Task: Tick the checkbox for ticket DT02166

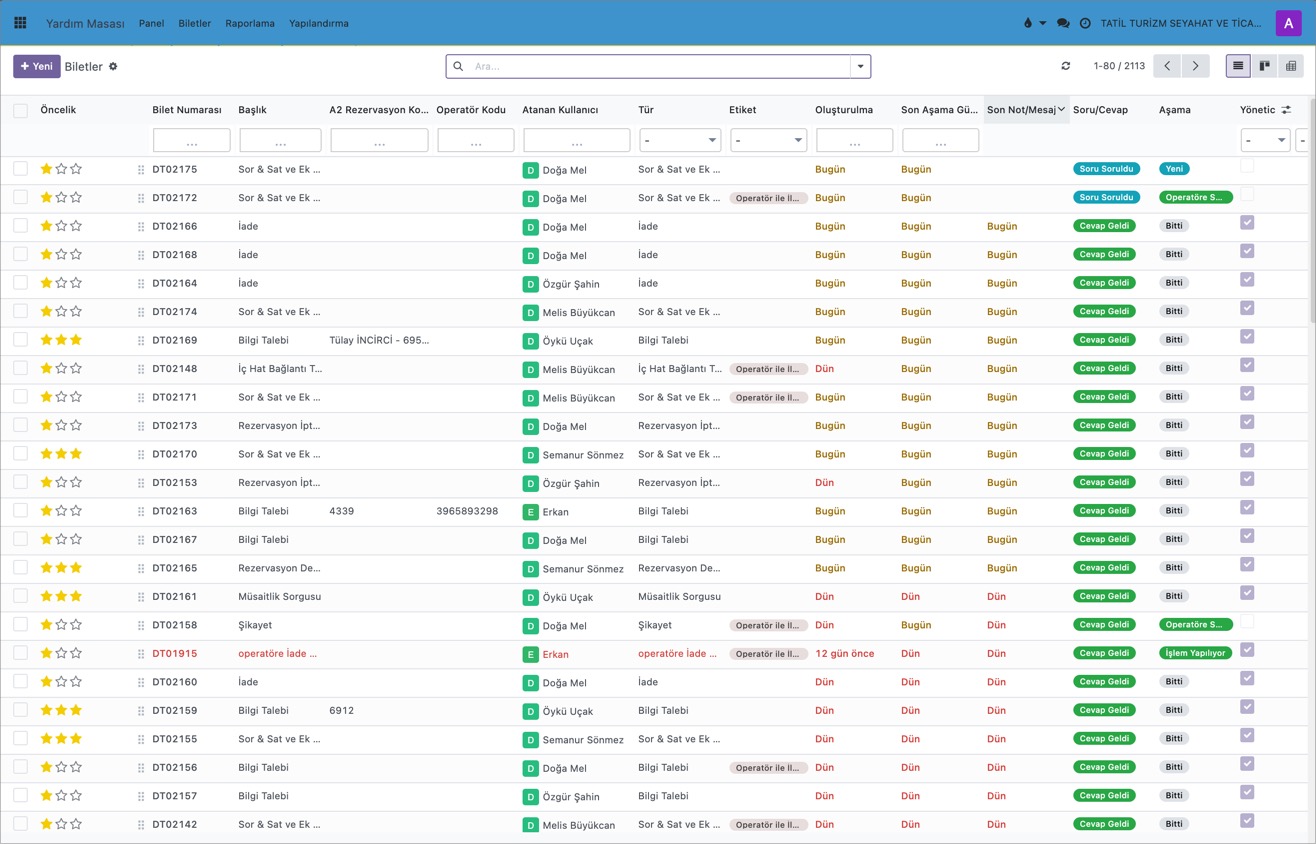Action: (20, 226)
